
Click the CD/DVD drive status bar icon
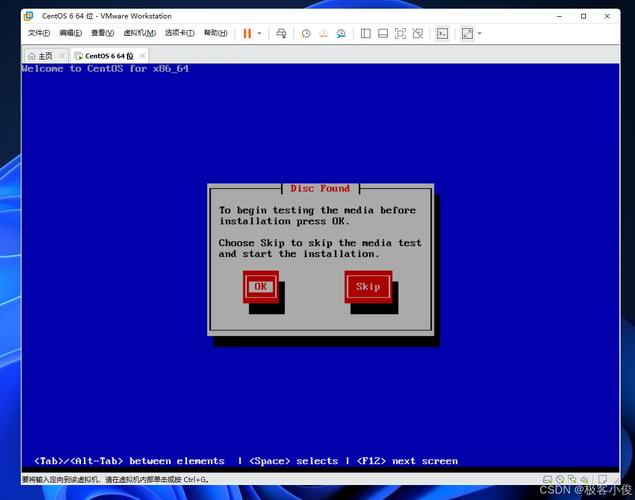point(560,479)
